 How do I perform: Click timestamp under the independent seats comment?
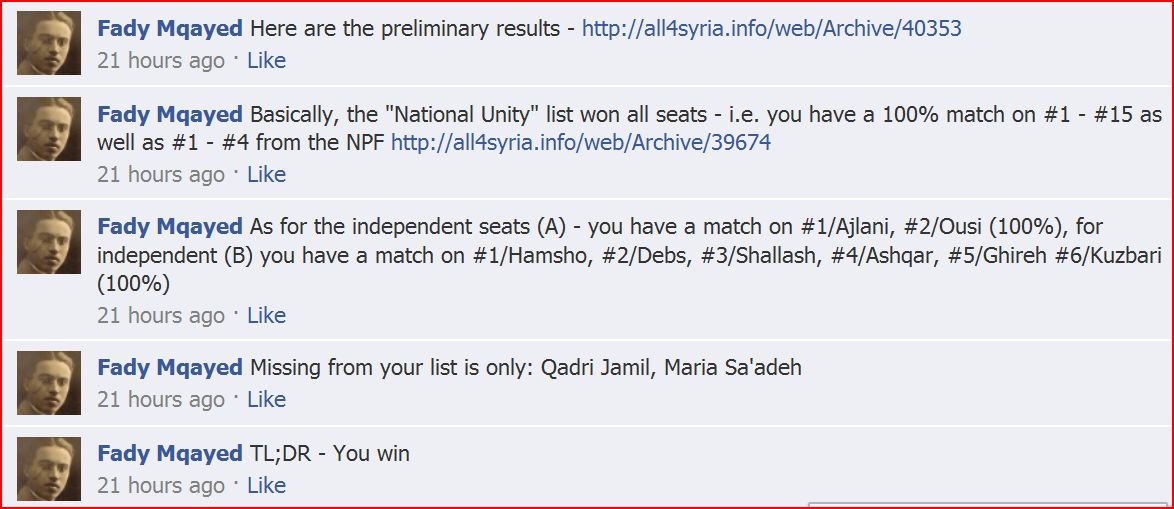(161, 316)
